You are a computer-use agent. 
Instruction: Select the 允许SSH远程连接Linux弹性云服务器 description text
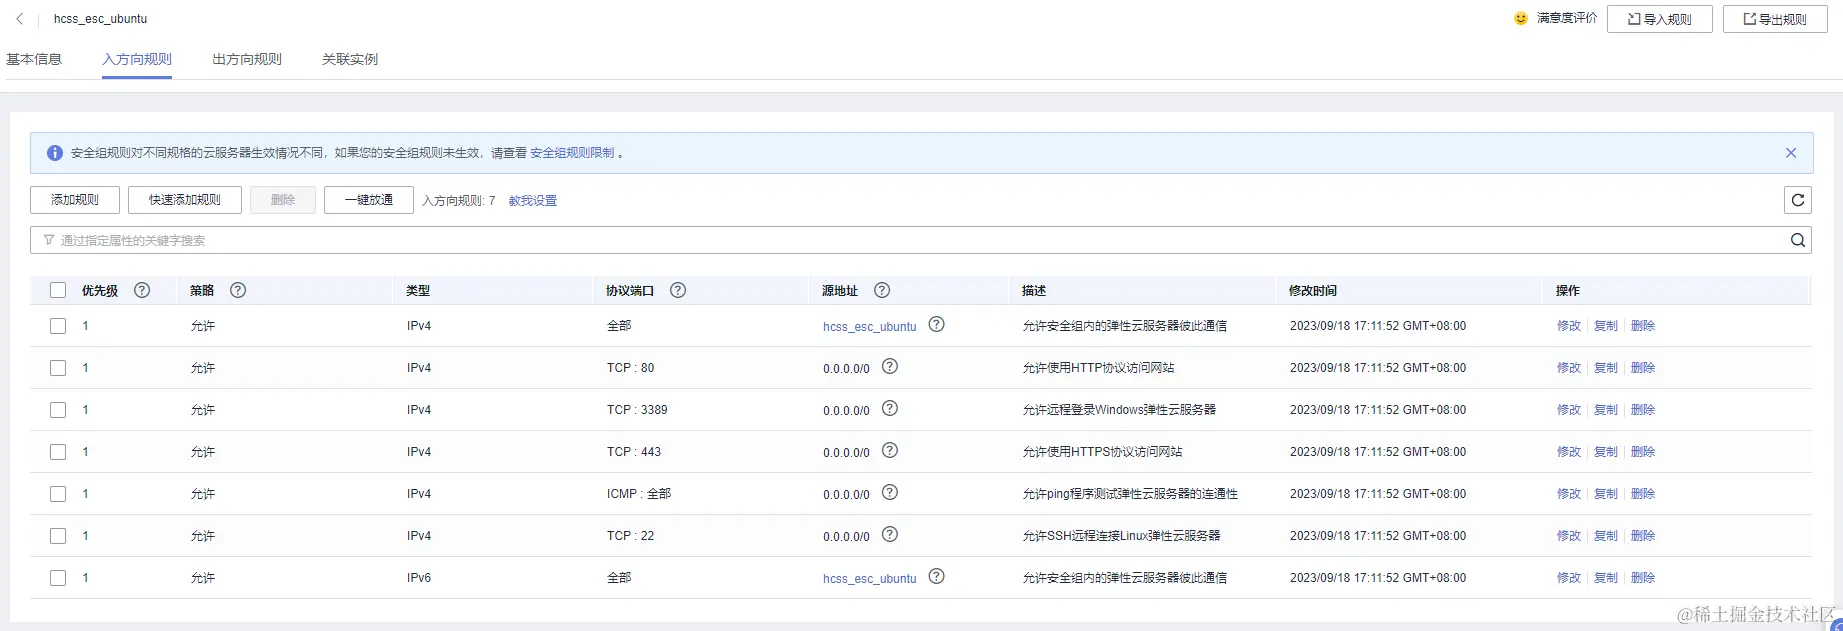(1121, 536)
